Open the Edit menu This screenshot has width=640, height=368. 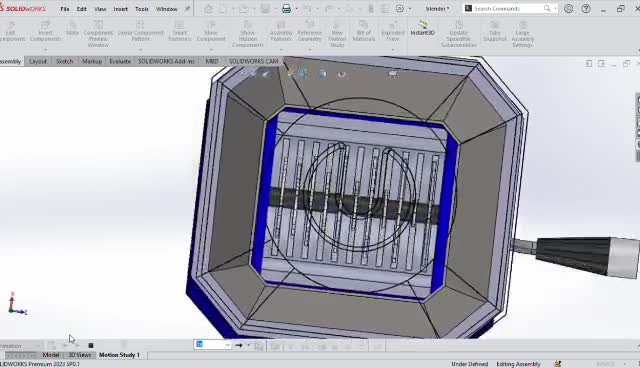coord(82,9)
